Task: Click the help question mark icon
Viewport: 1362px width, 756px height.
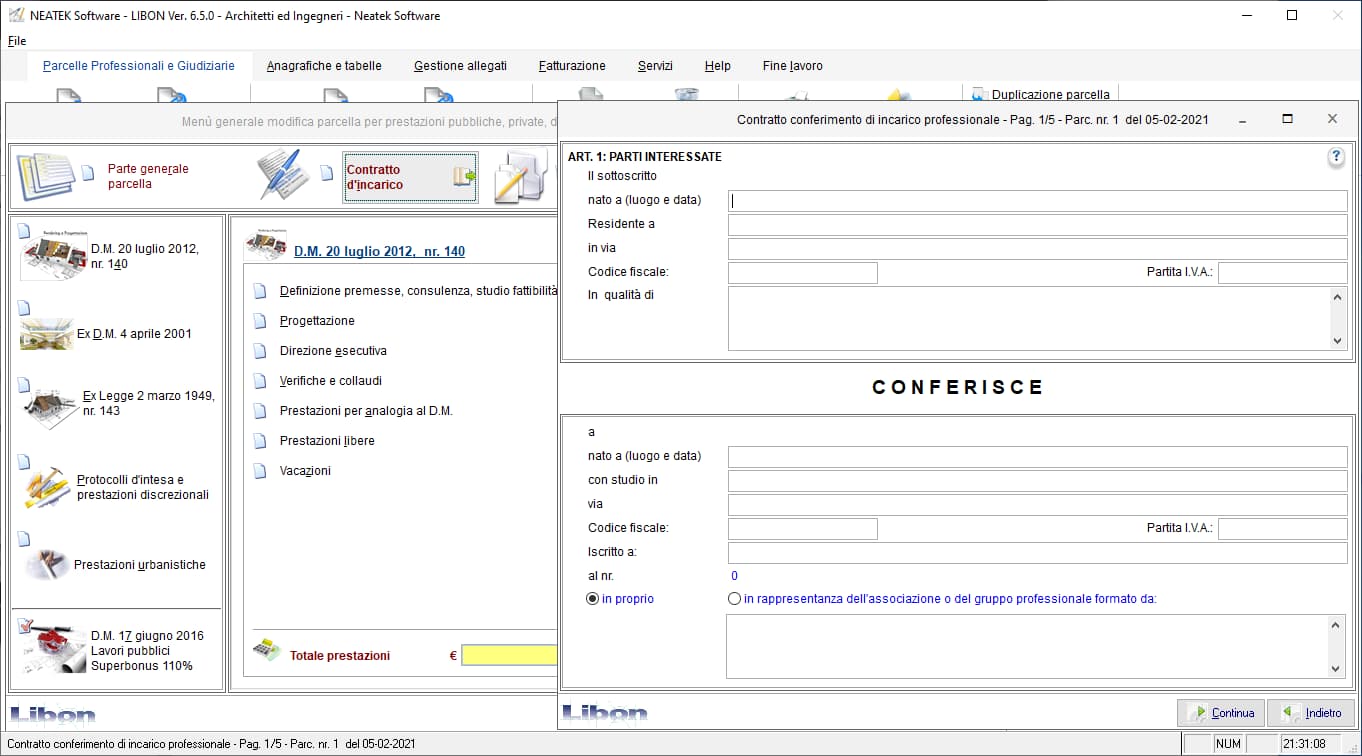Action: tap(1335, 157)
